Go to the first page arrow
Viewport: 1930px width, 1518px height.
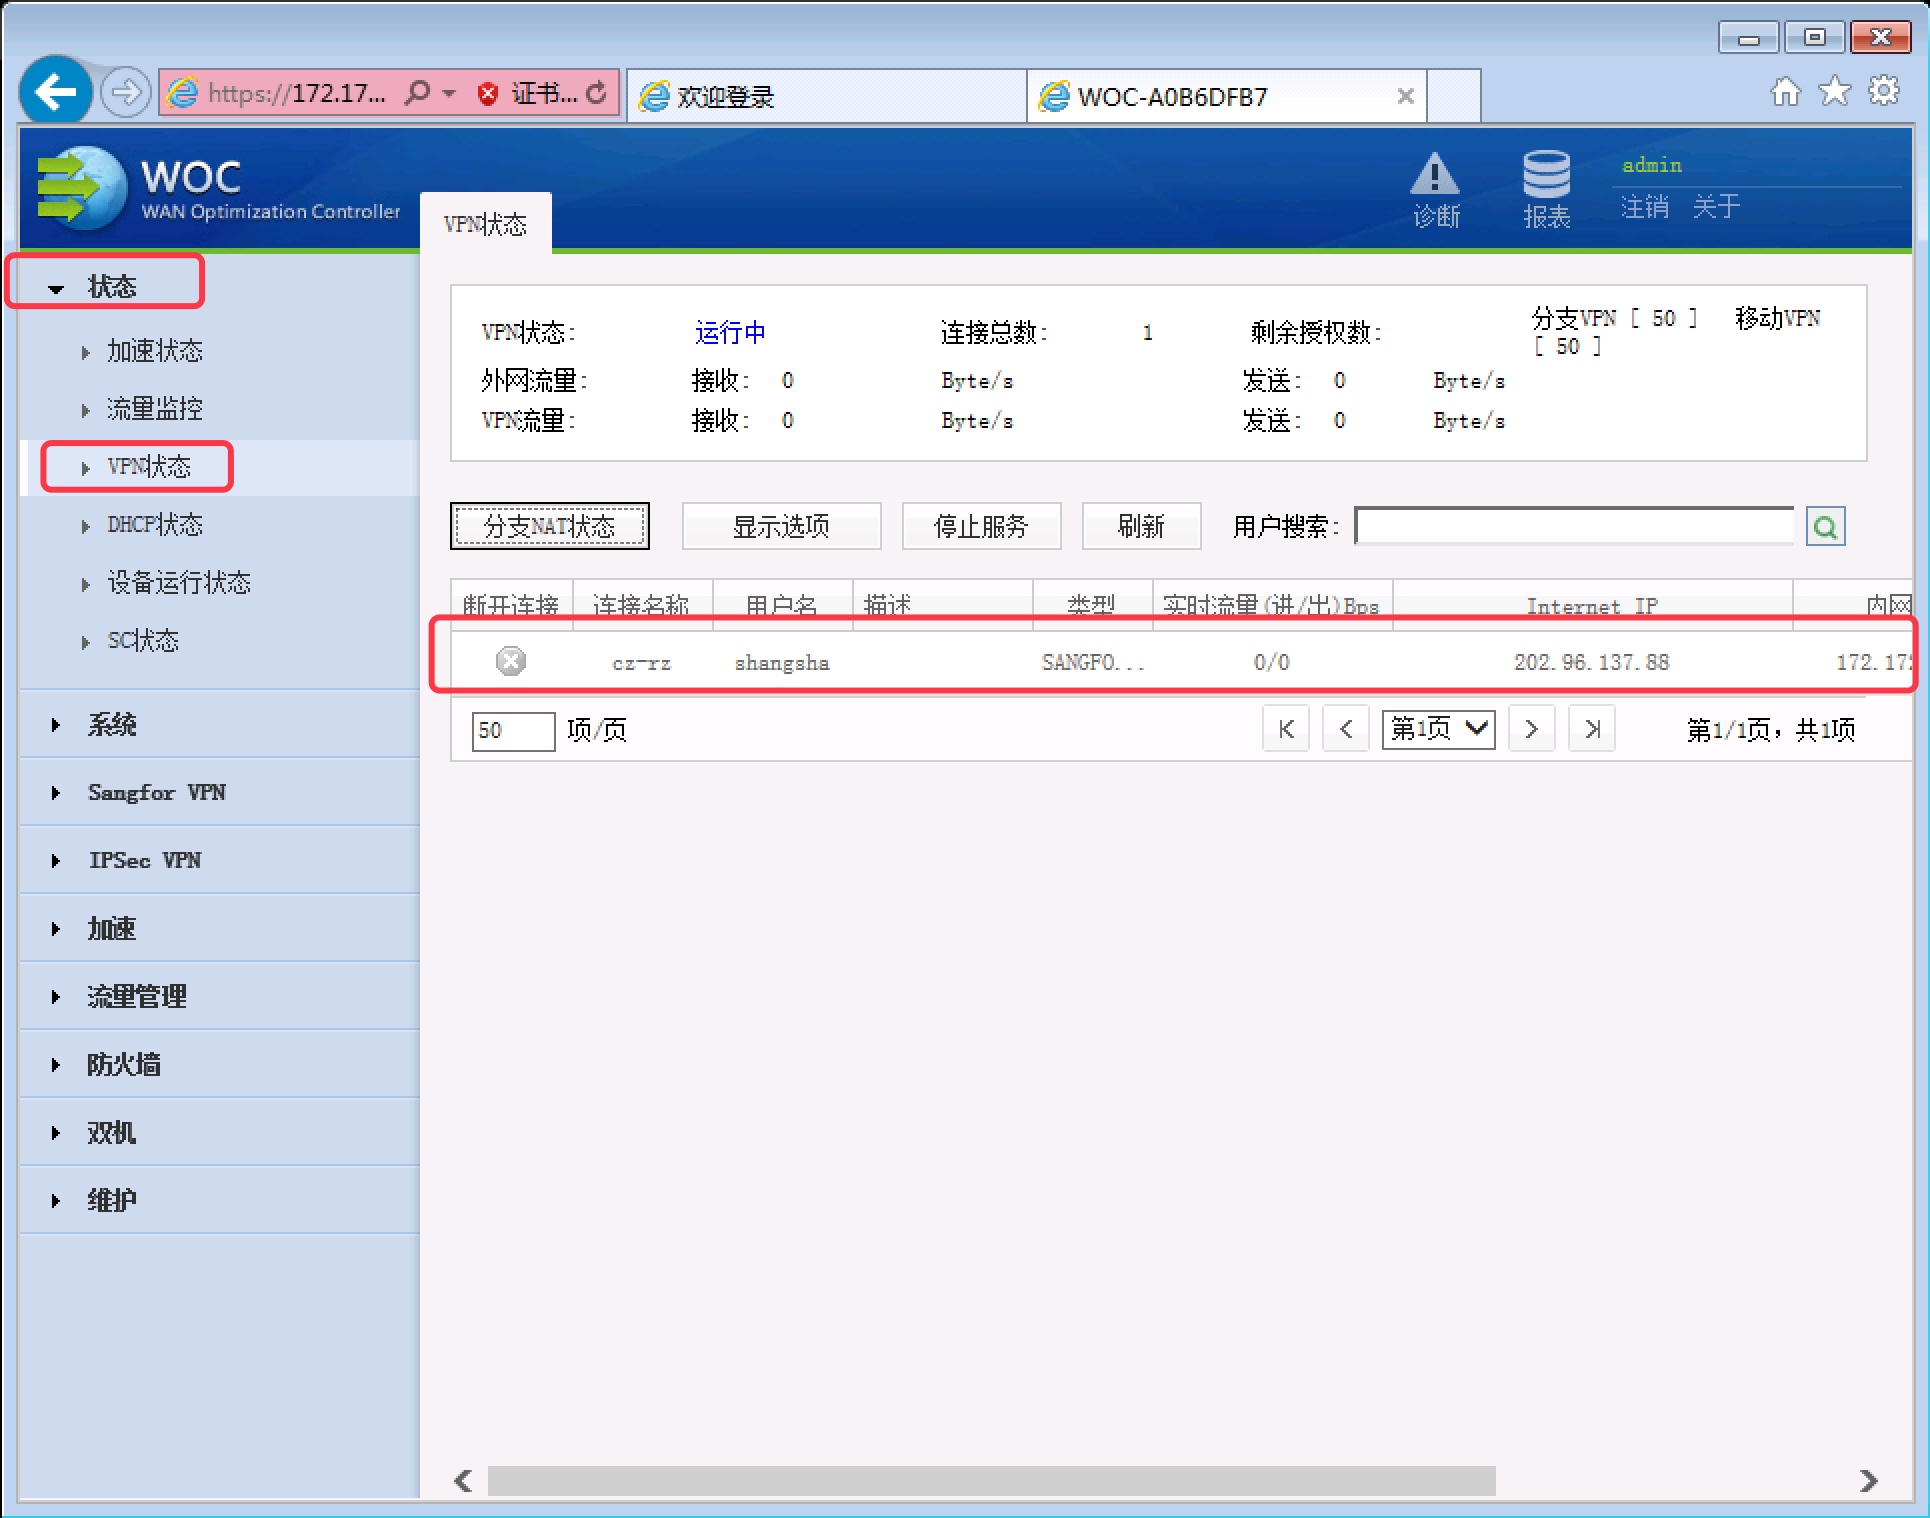(x=1286, y=729)
